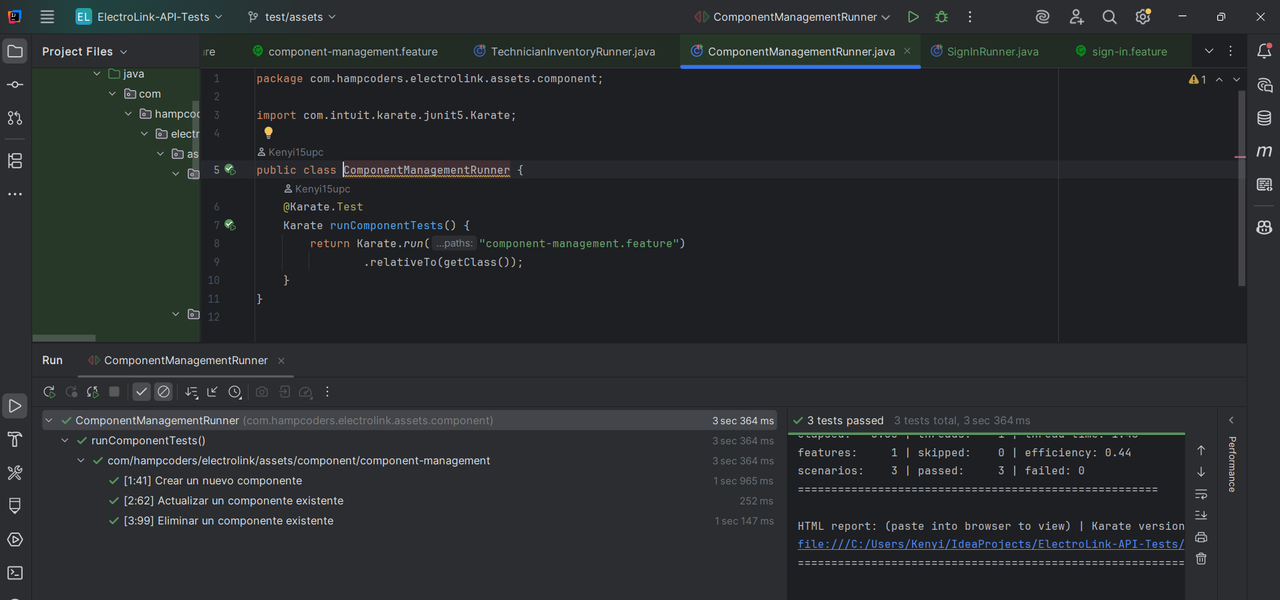This screenshot has width=1280, height=600.
Task: Collapse runComponentTests() test node
Action: pos(66,440)
